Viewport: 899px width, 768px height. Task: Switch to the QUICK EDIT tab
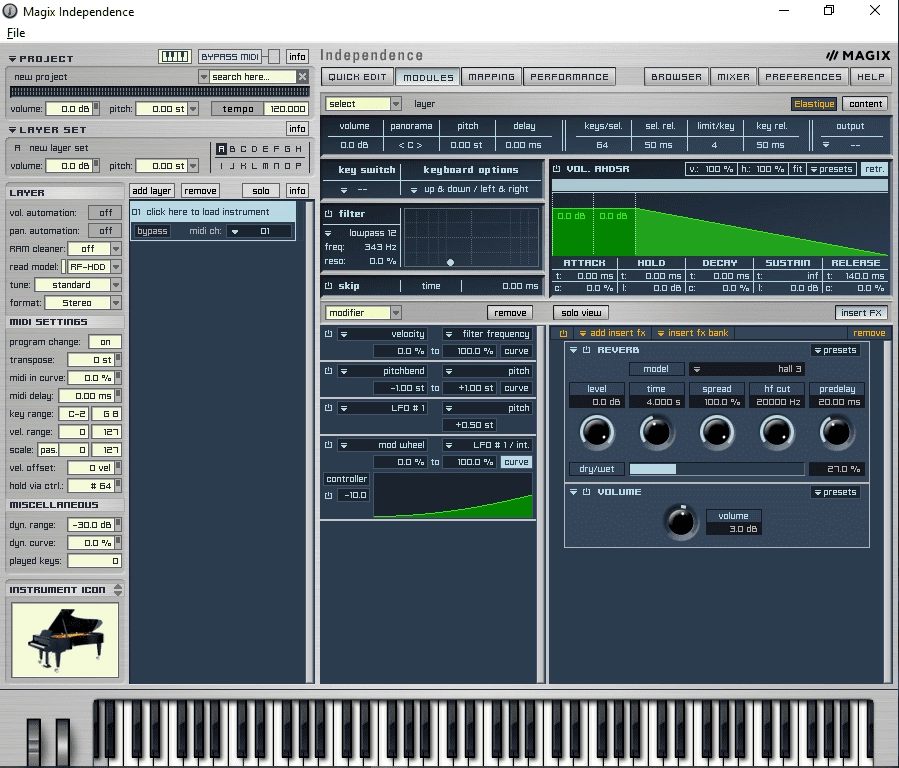click(358, 77)
